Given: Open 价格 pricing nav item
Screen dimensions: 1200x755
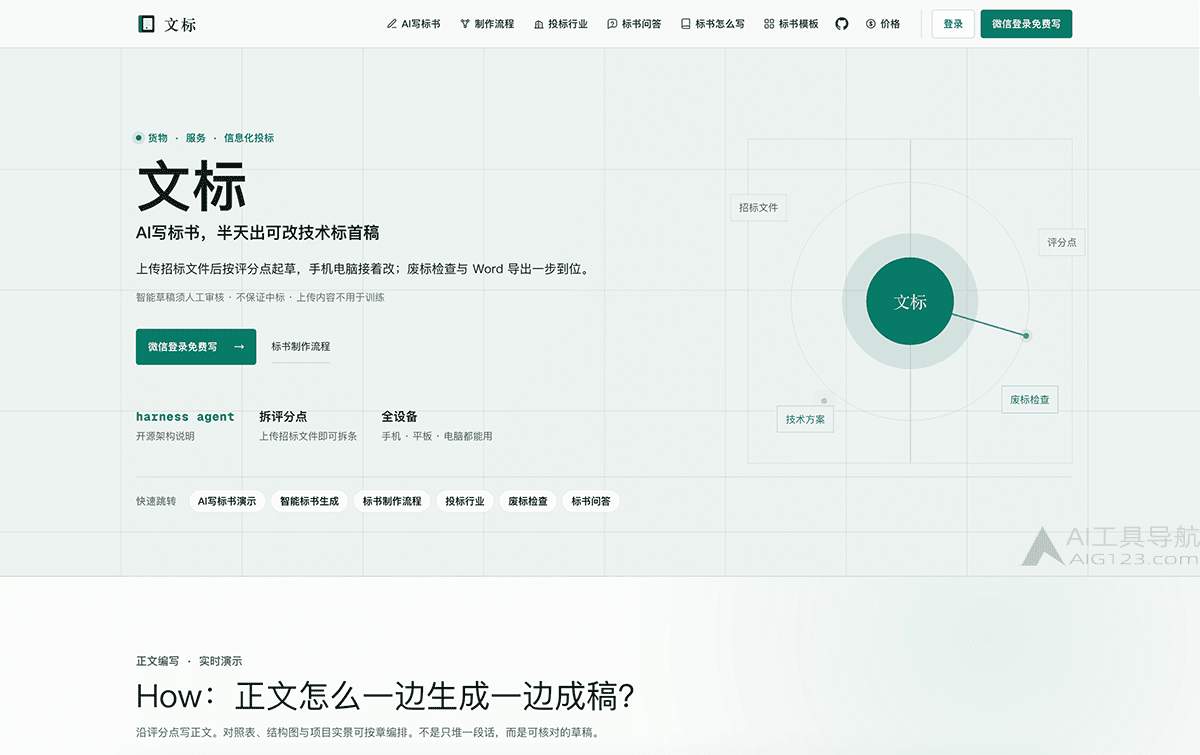Looking at the screenshot, I should coord(883,24).
